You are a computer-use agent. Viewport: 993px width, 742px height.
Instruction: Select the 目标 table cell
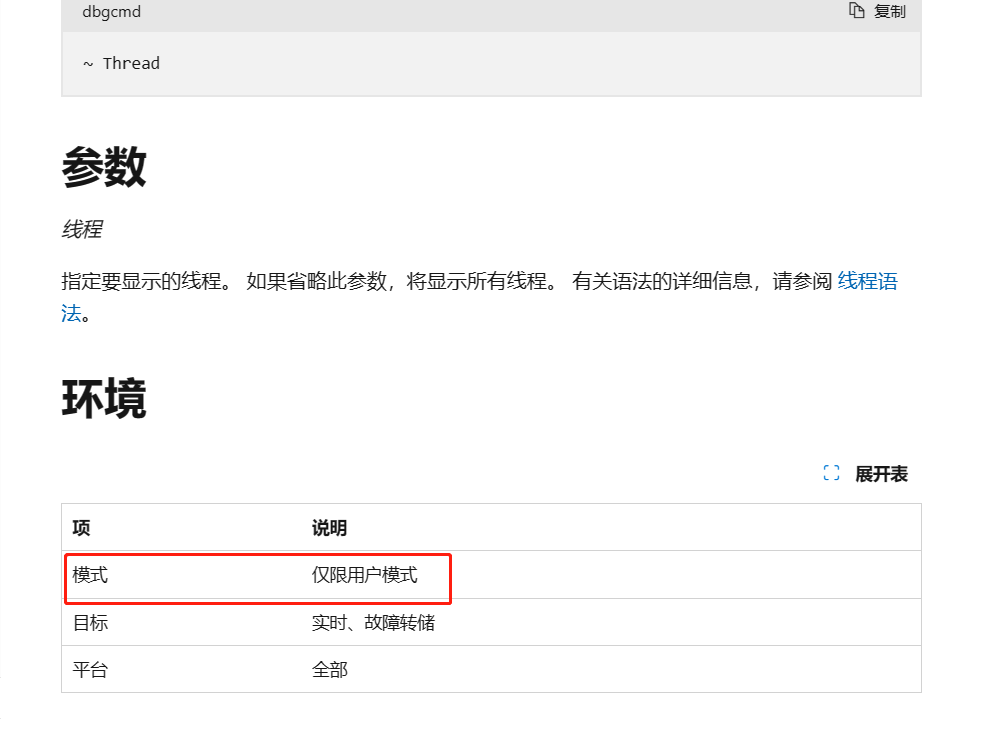point(90,623)
